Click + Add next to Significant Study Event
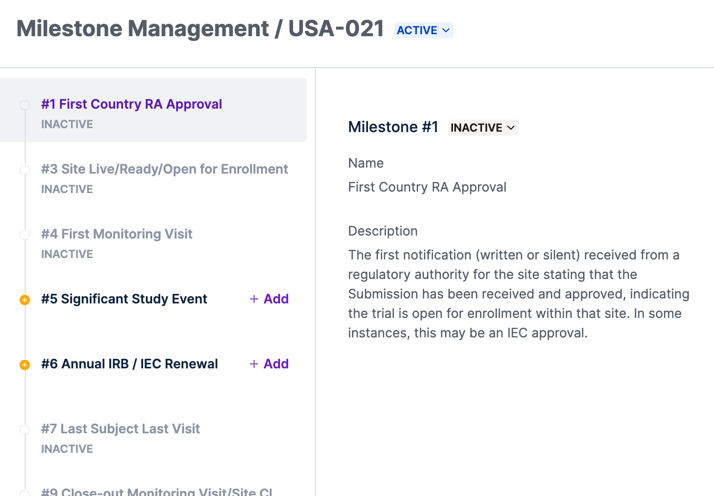 (x=269, y=299)
